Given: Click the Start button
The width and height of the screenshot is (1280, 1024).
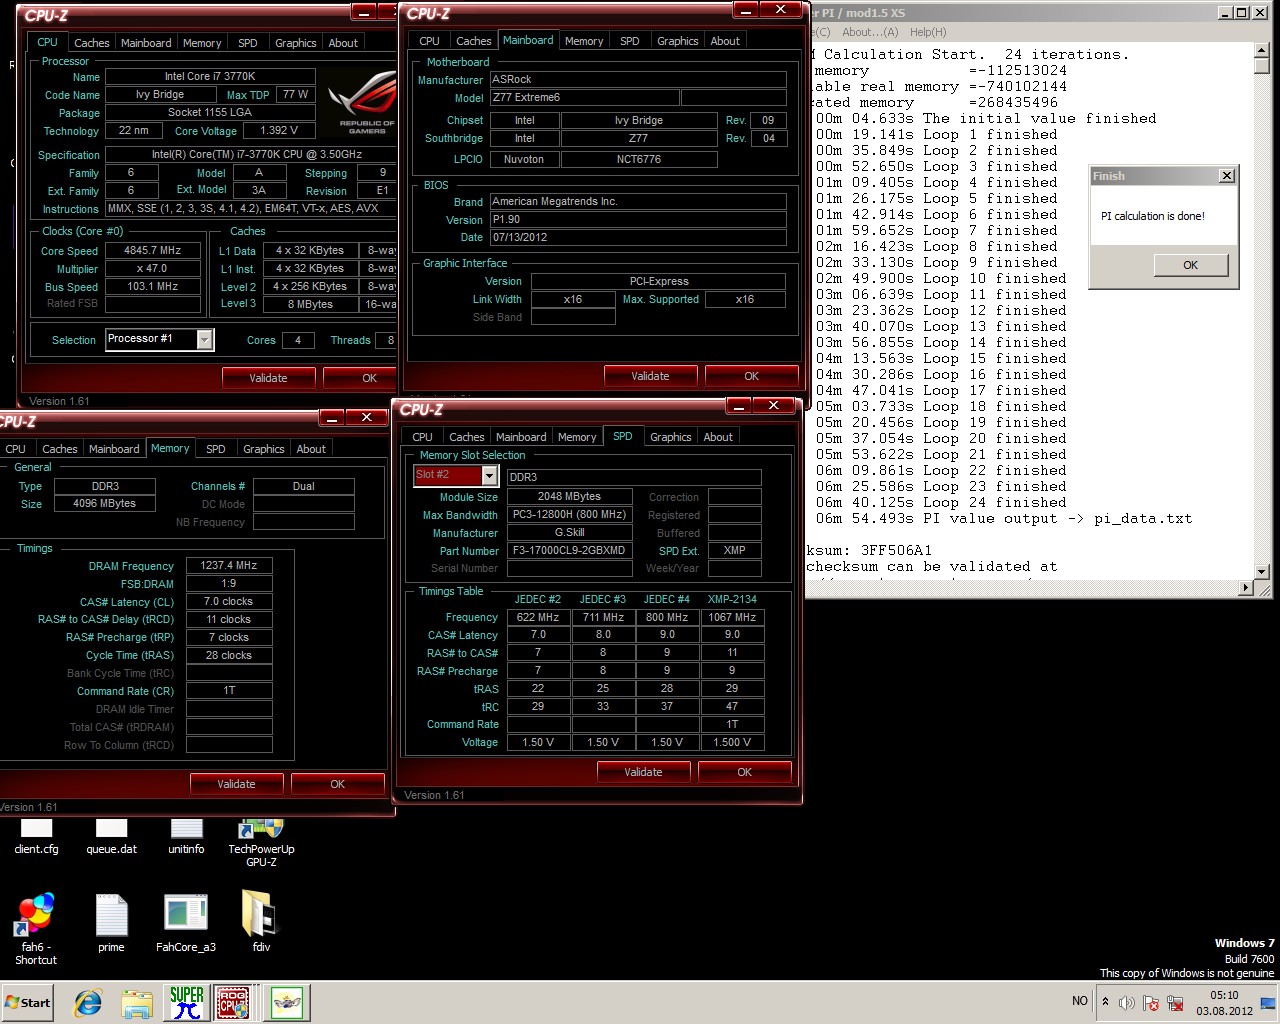Looking at the screenshot, I should 27,1003.
